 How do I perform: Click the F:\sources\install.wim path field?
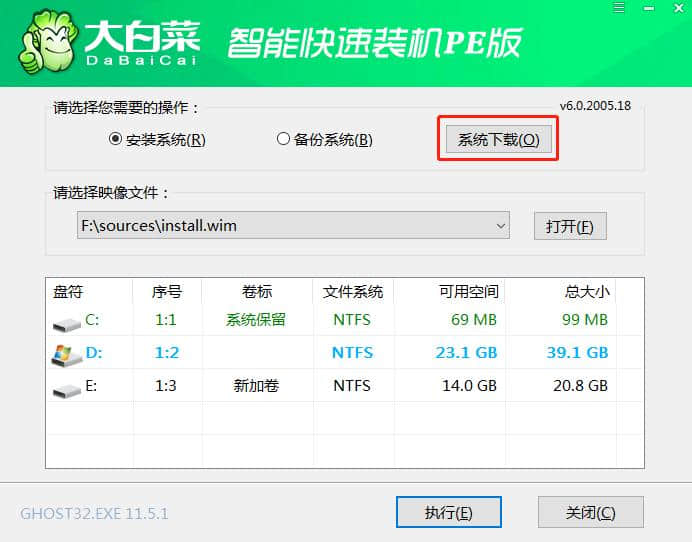[293, 226]
